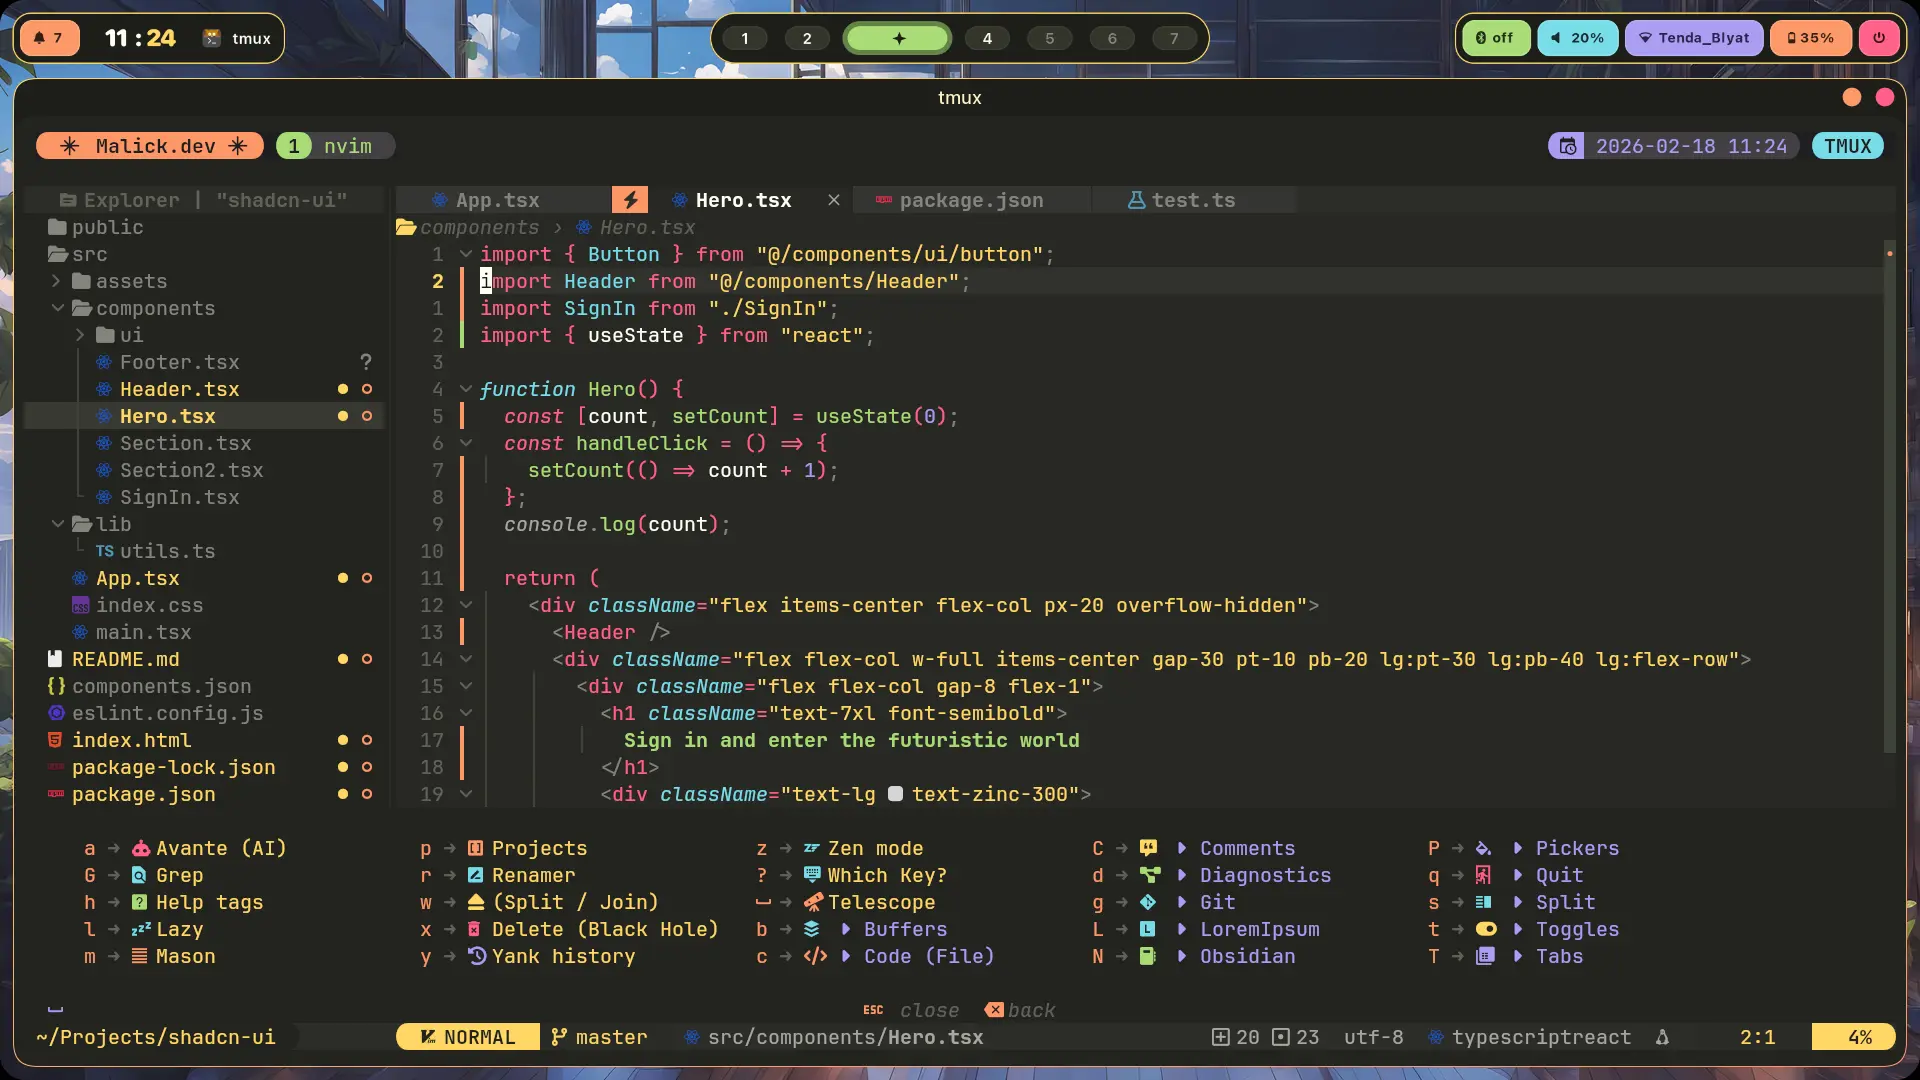Select the src folder in explorer
Image resolution: width=1920 pixels, height=1080 pixels.
click(x=78, y=254)
